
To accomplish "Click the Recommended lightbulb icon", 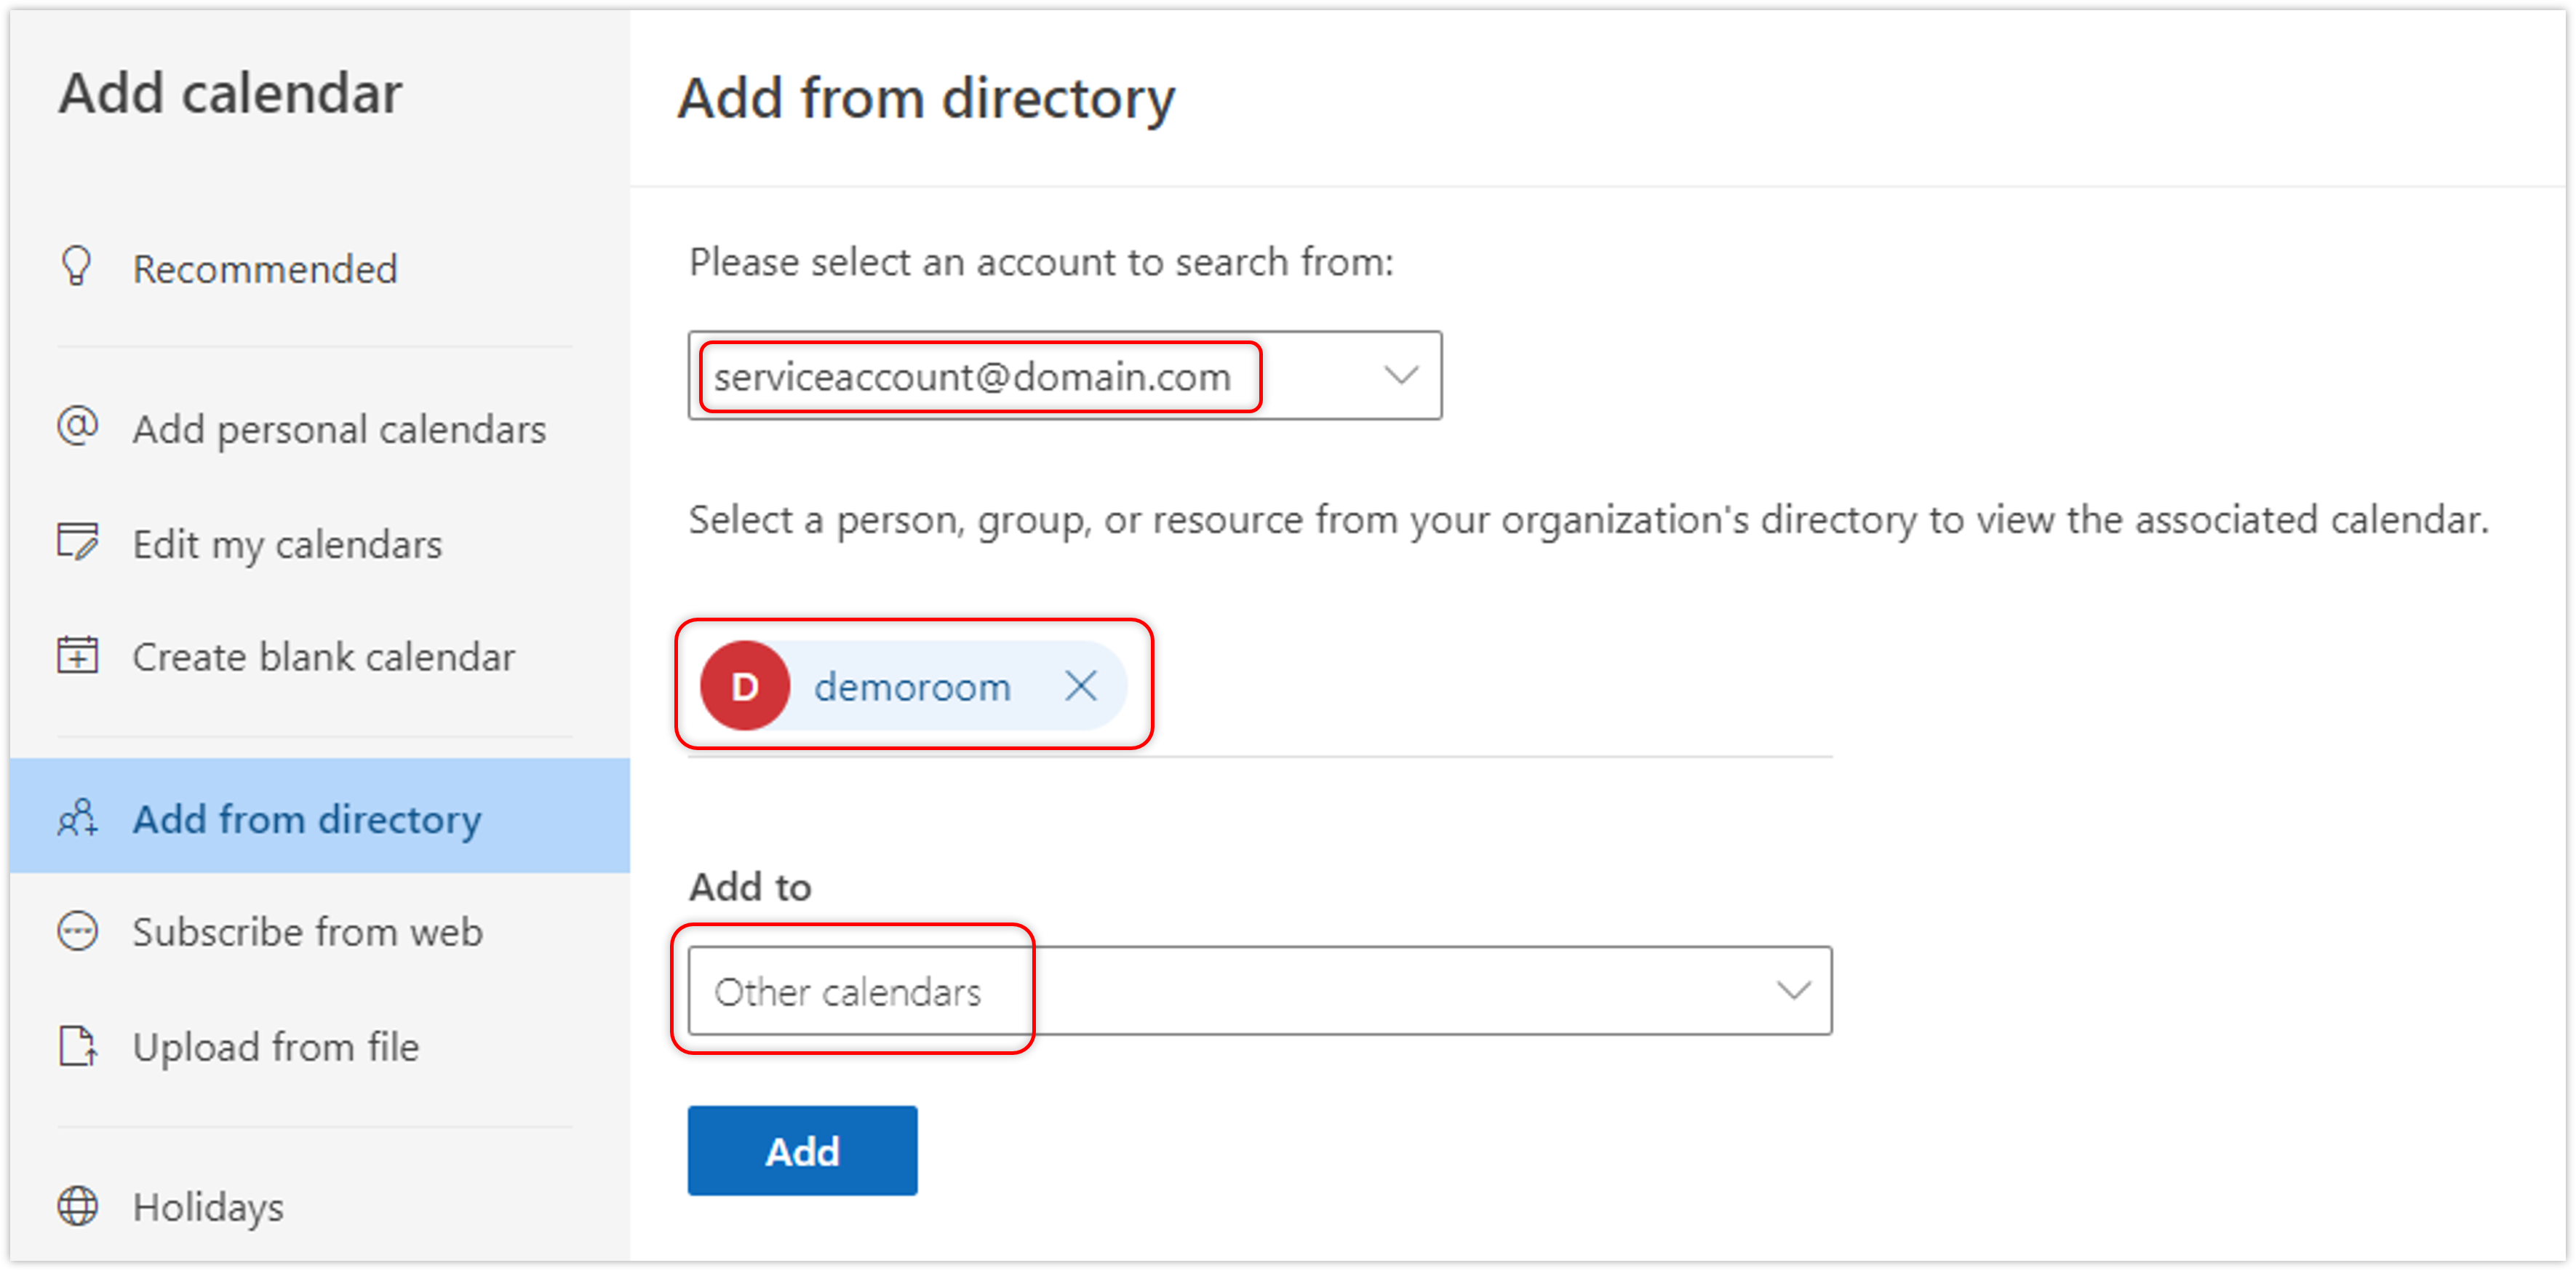I will [77, 267].
